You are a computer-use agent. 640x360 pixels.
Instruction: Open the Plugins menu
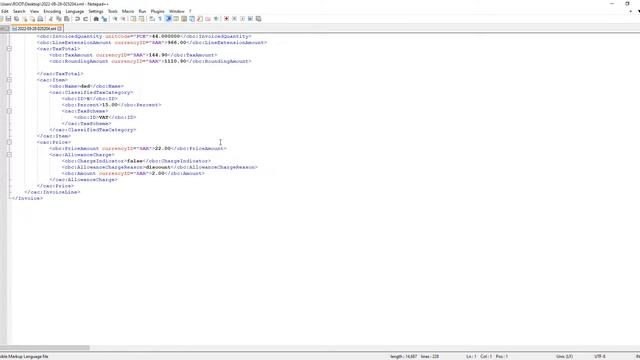pyautogui.click(x=158, y=11)
